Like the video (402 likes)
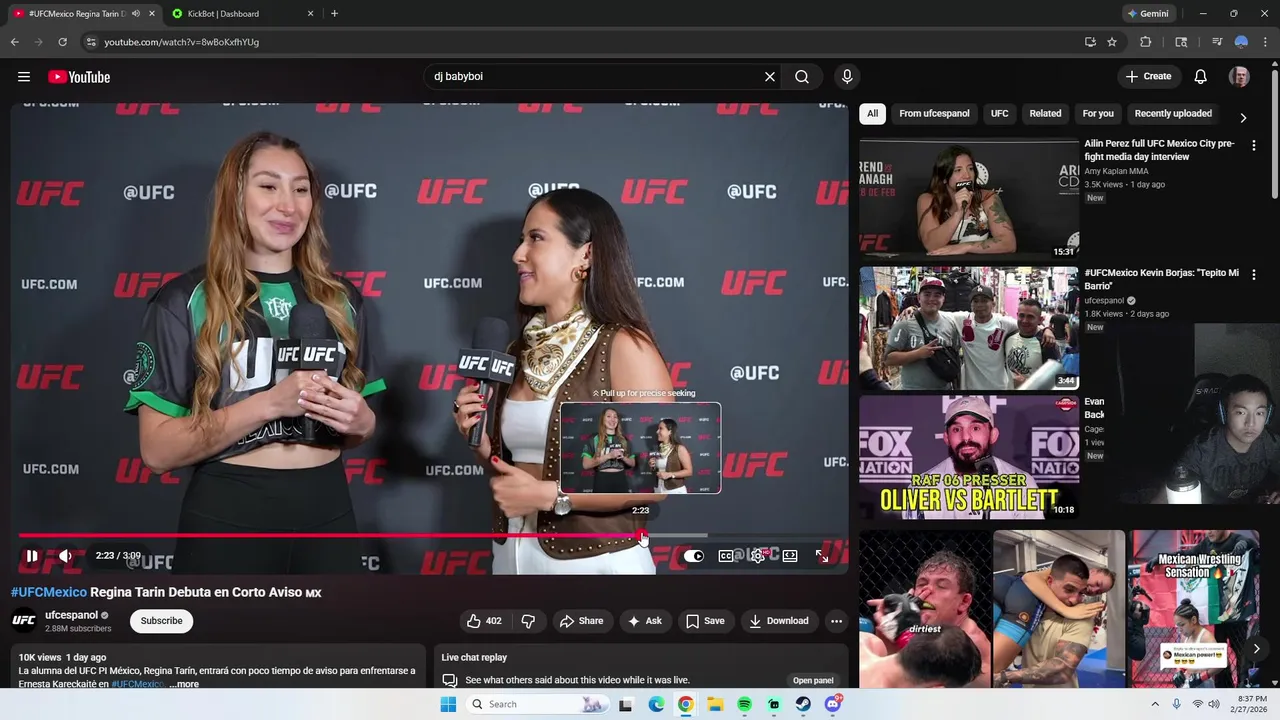 coord(484,621)
